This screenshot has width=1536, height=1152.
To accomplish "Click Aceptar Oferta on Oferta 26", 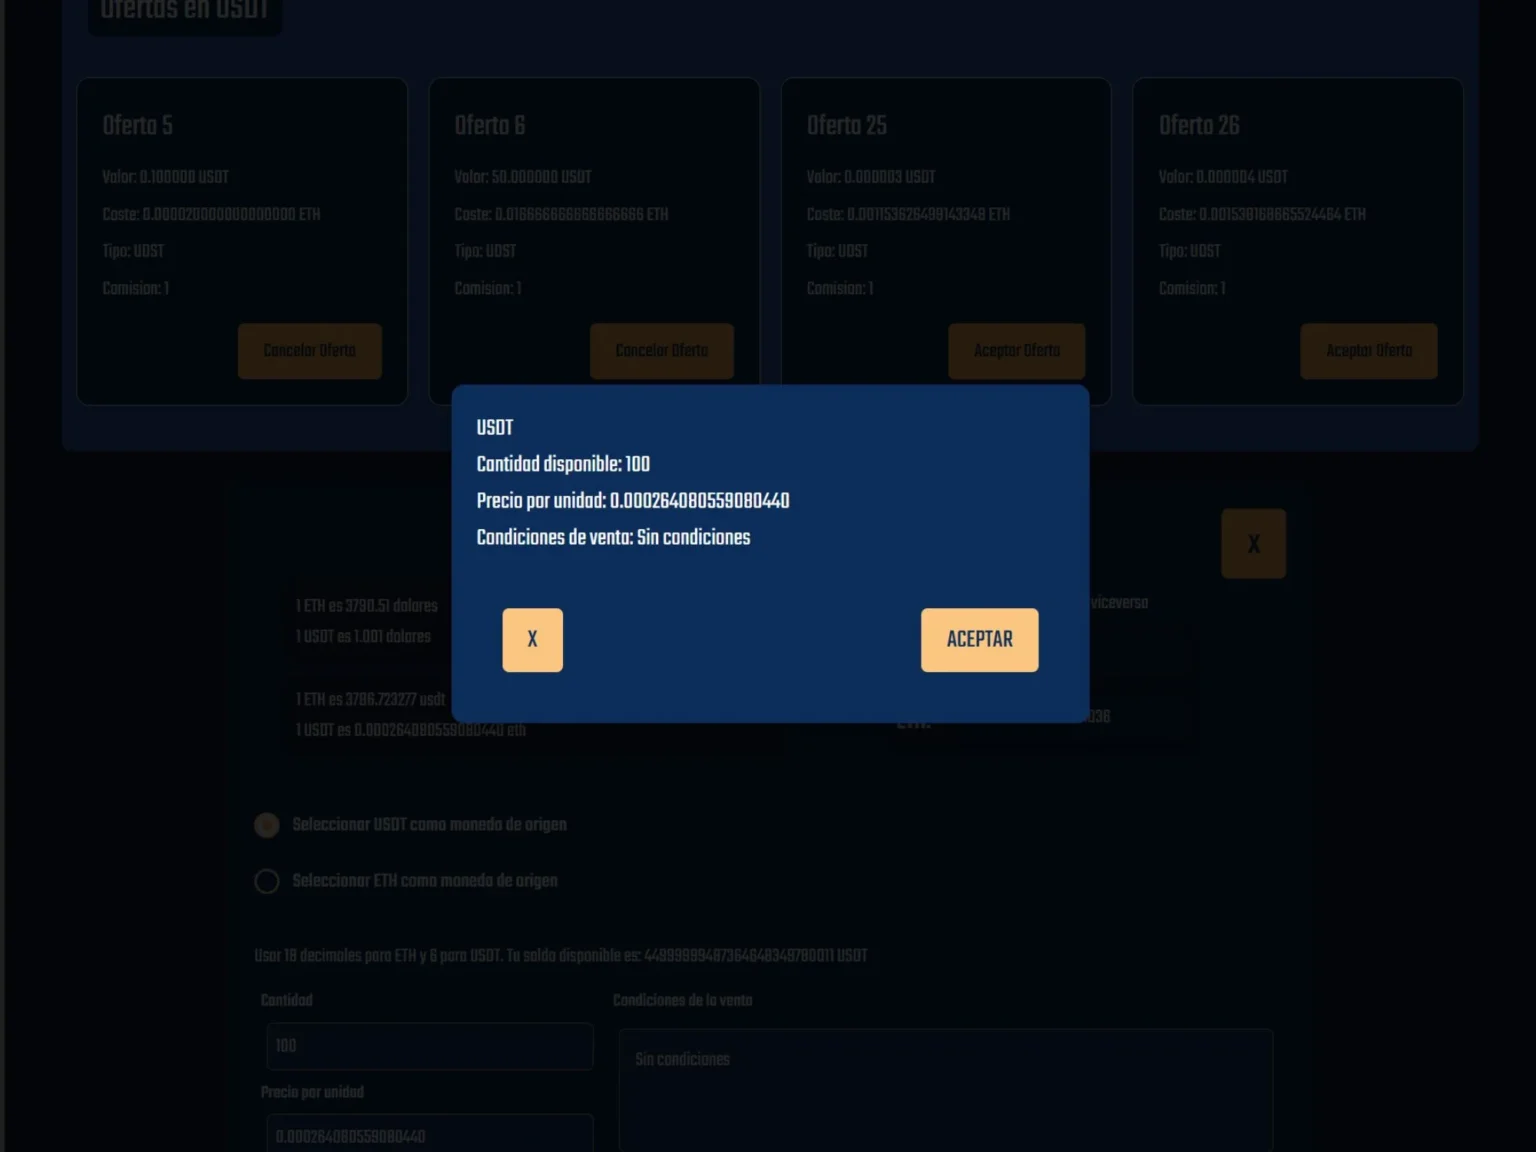I will [x=1368, y=351].
